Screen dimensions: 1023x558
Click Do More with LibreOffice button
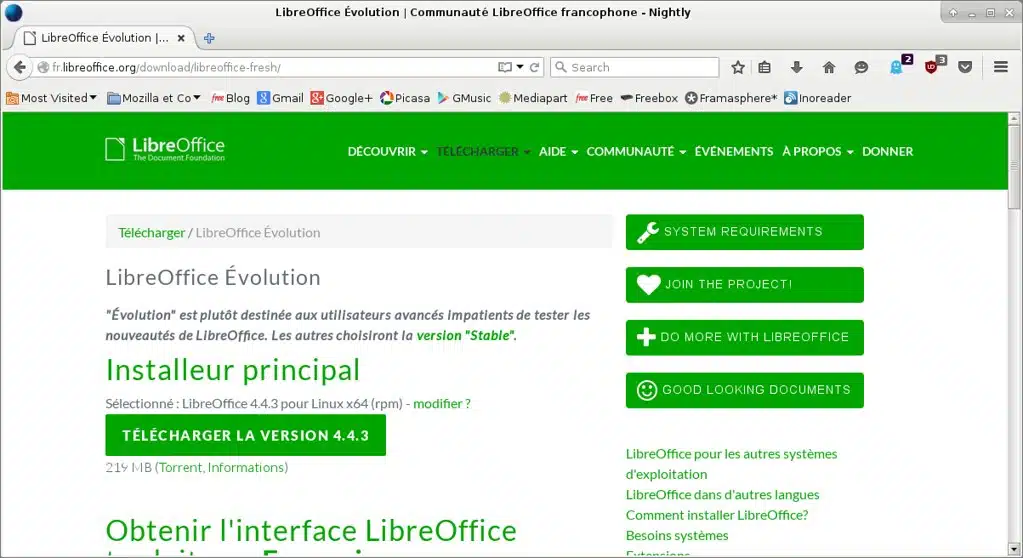click(744, 337)
